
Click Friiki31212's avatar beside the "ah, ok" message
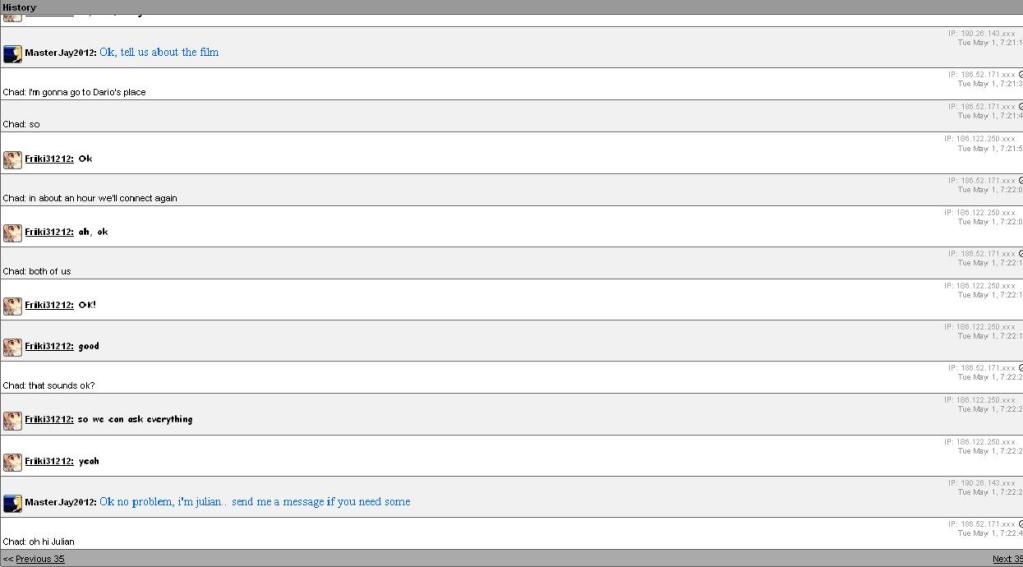click(x=12, y=233)
